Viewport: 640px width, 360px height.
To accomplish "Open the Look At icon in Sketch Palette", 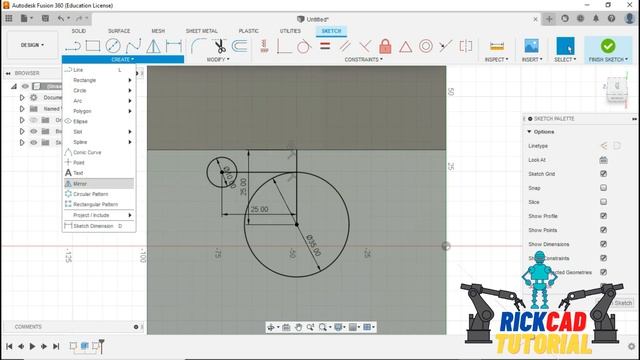I will point(604,160).
